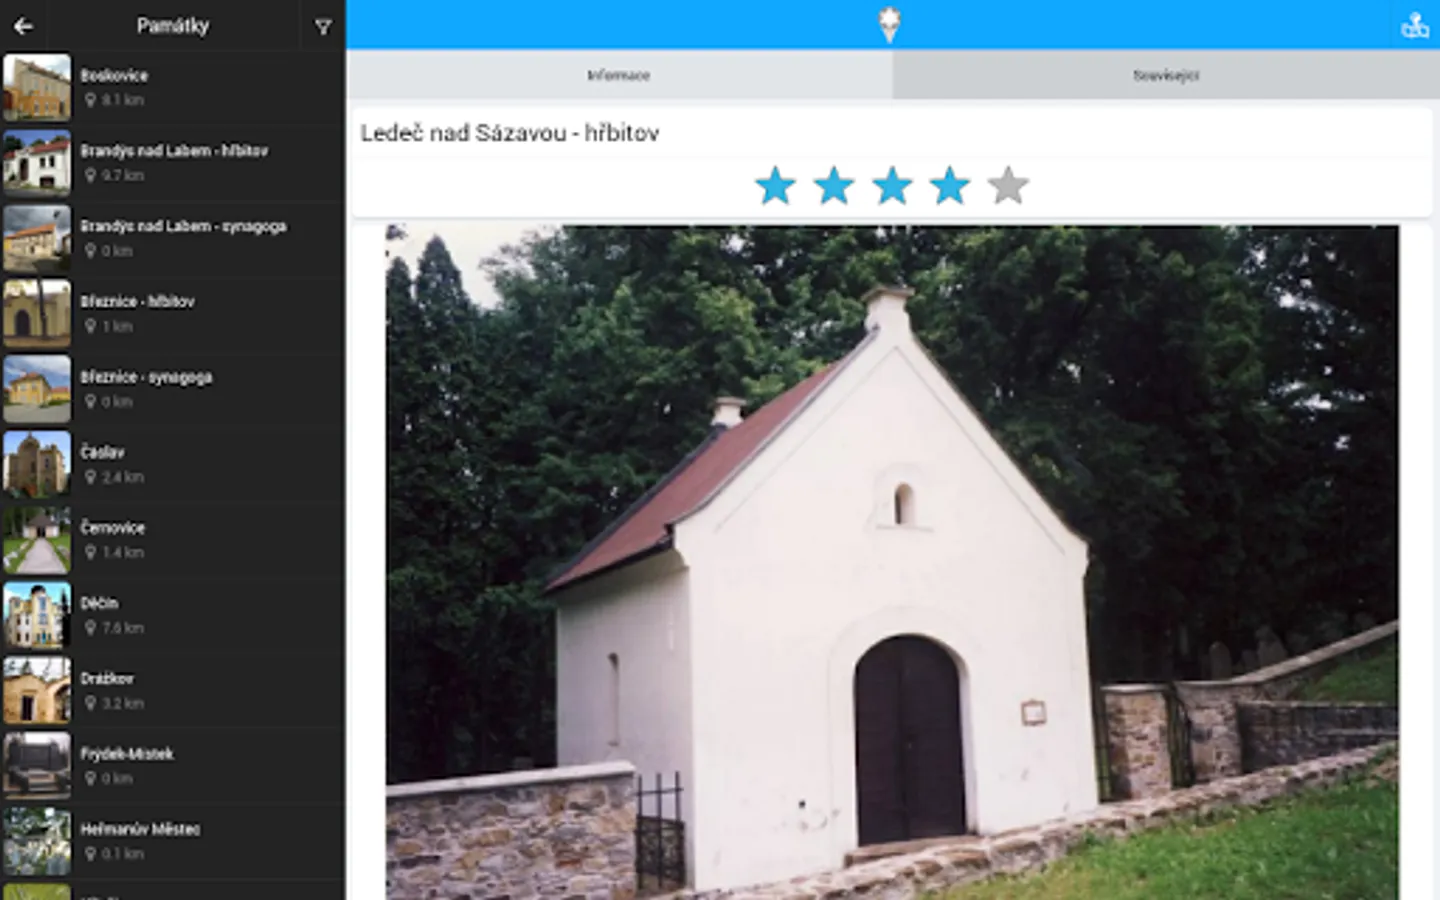Select Brandýs nad Labem - synagoga entry
The width and height of the screenshot is (1440, 900).
[173, 238]
